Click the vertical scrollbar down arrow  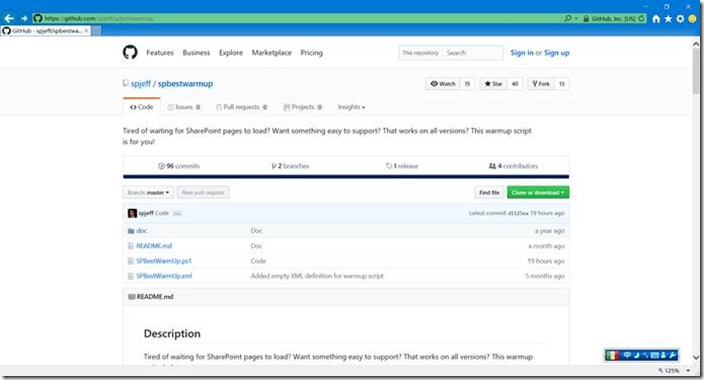tap(696, 358)
